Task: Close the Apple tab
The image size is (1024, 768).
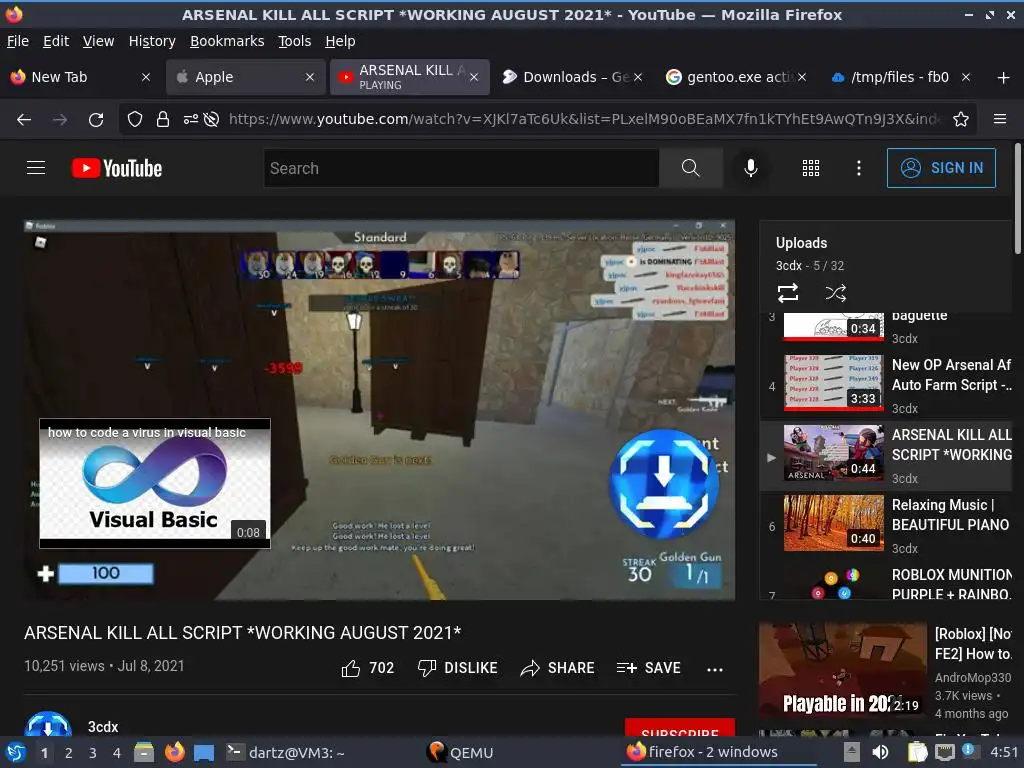Action: 310,77
